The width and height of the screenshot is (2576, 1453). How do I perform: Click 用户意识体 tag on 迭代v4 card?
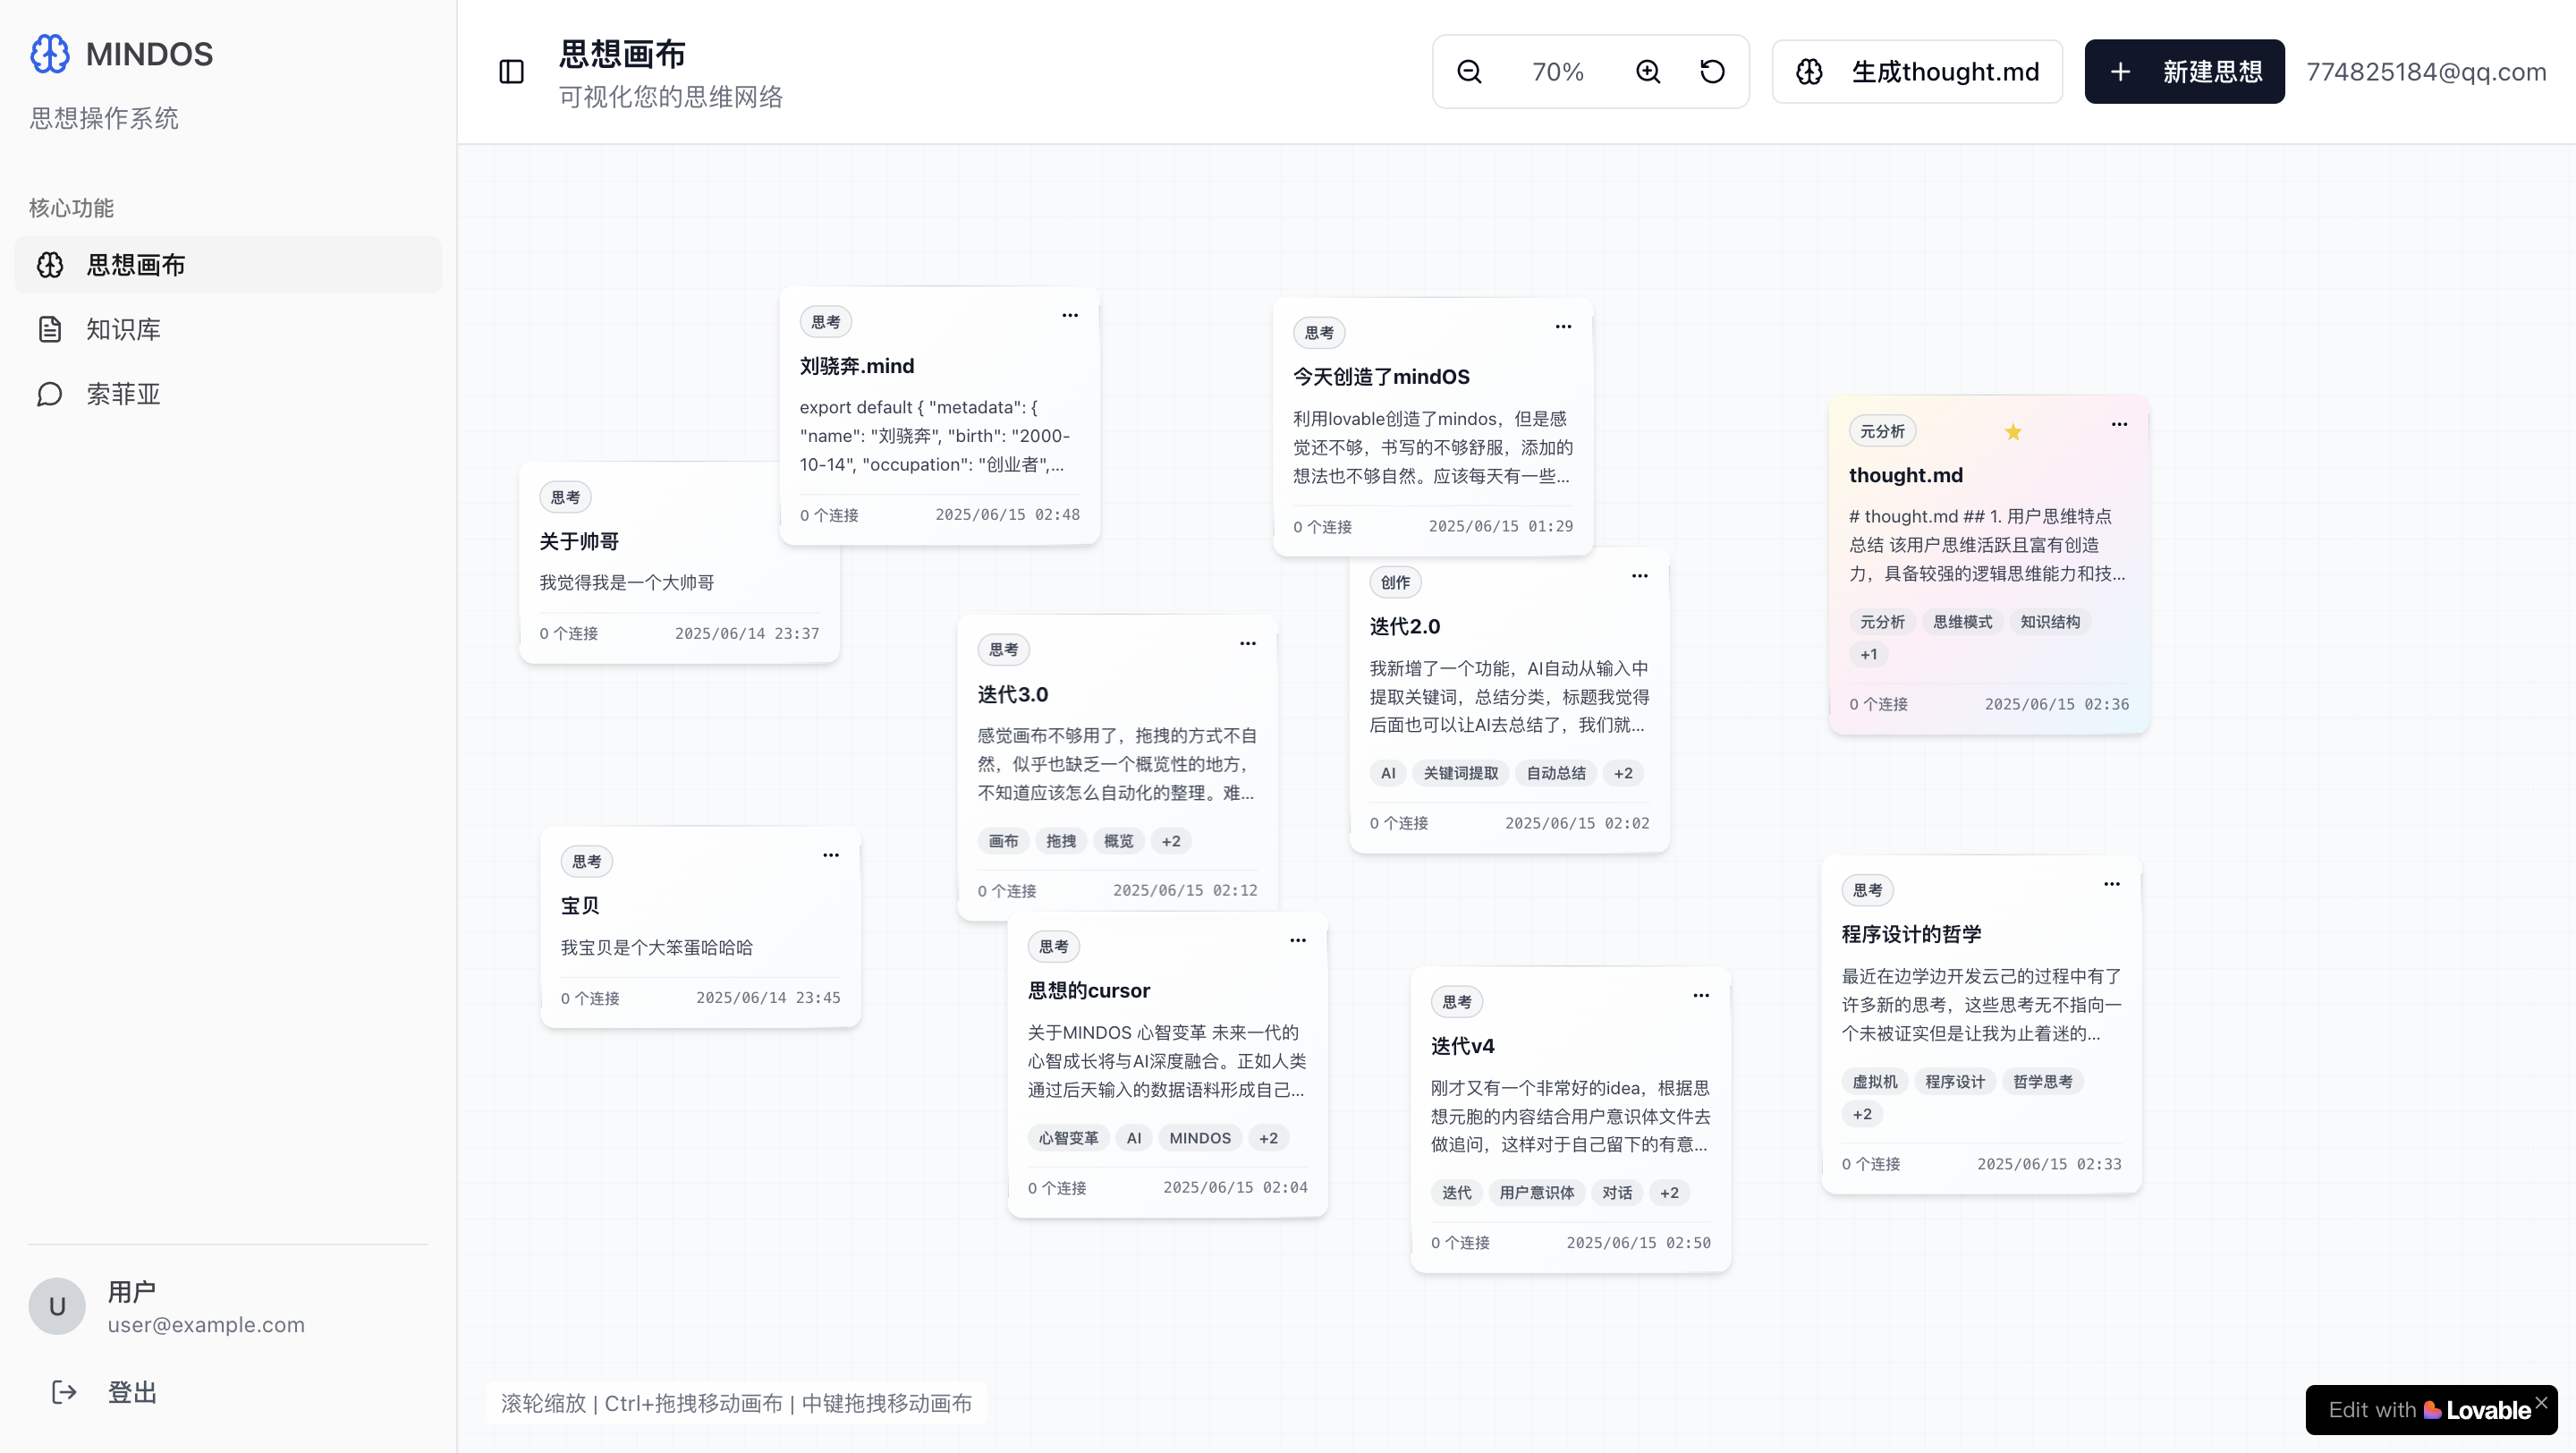1537,1193
